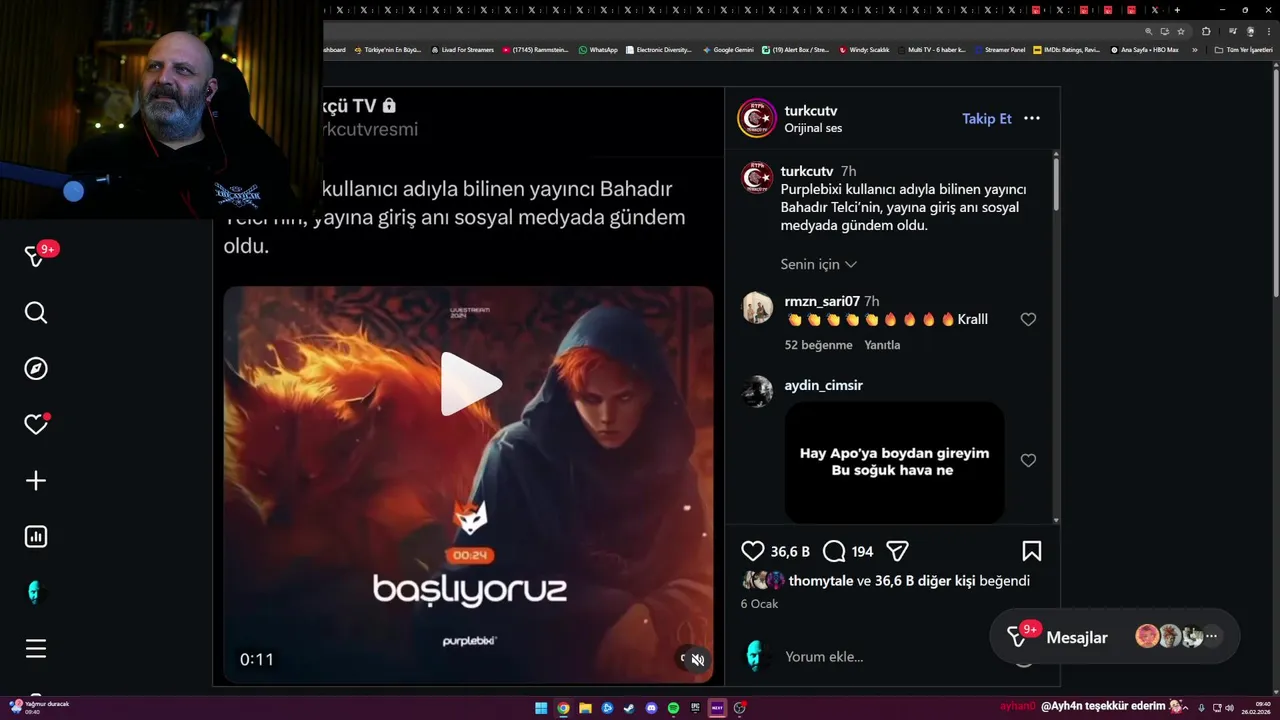This screenshot has width=1280, height=720.
Task: Open own profile avatar in sidebar
Action: point(36,593)
